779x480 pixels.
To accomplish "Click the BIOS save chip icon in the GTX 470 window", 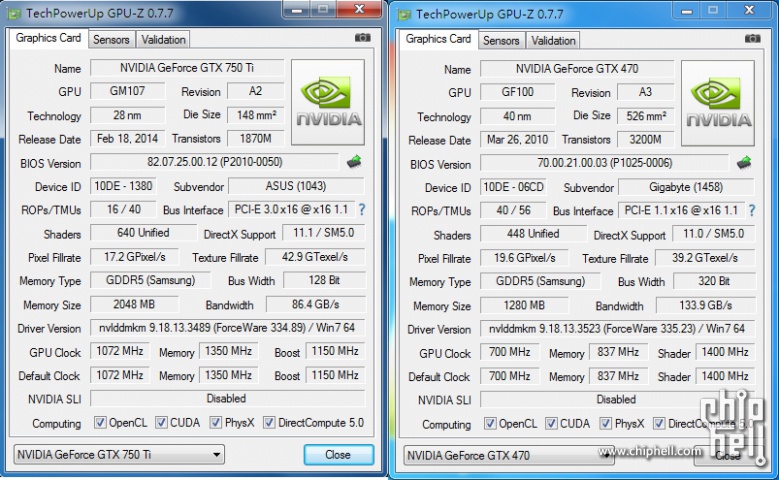I will click(x=744, y=162).
